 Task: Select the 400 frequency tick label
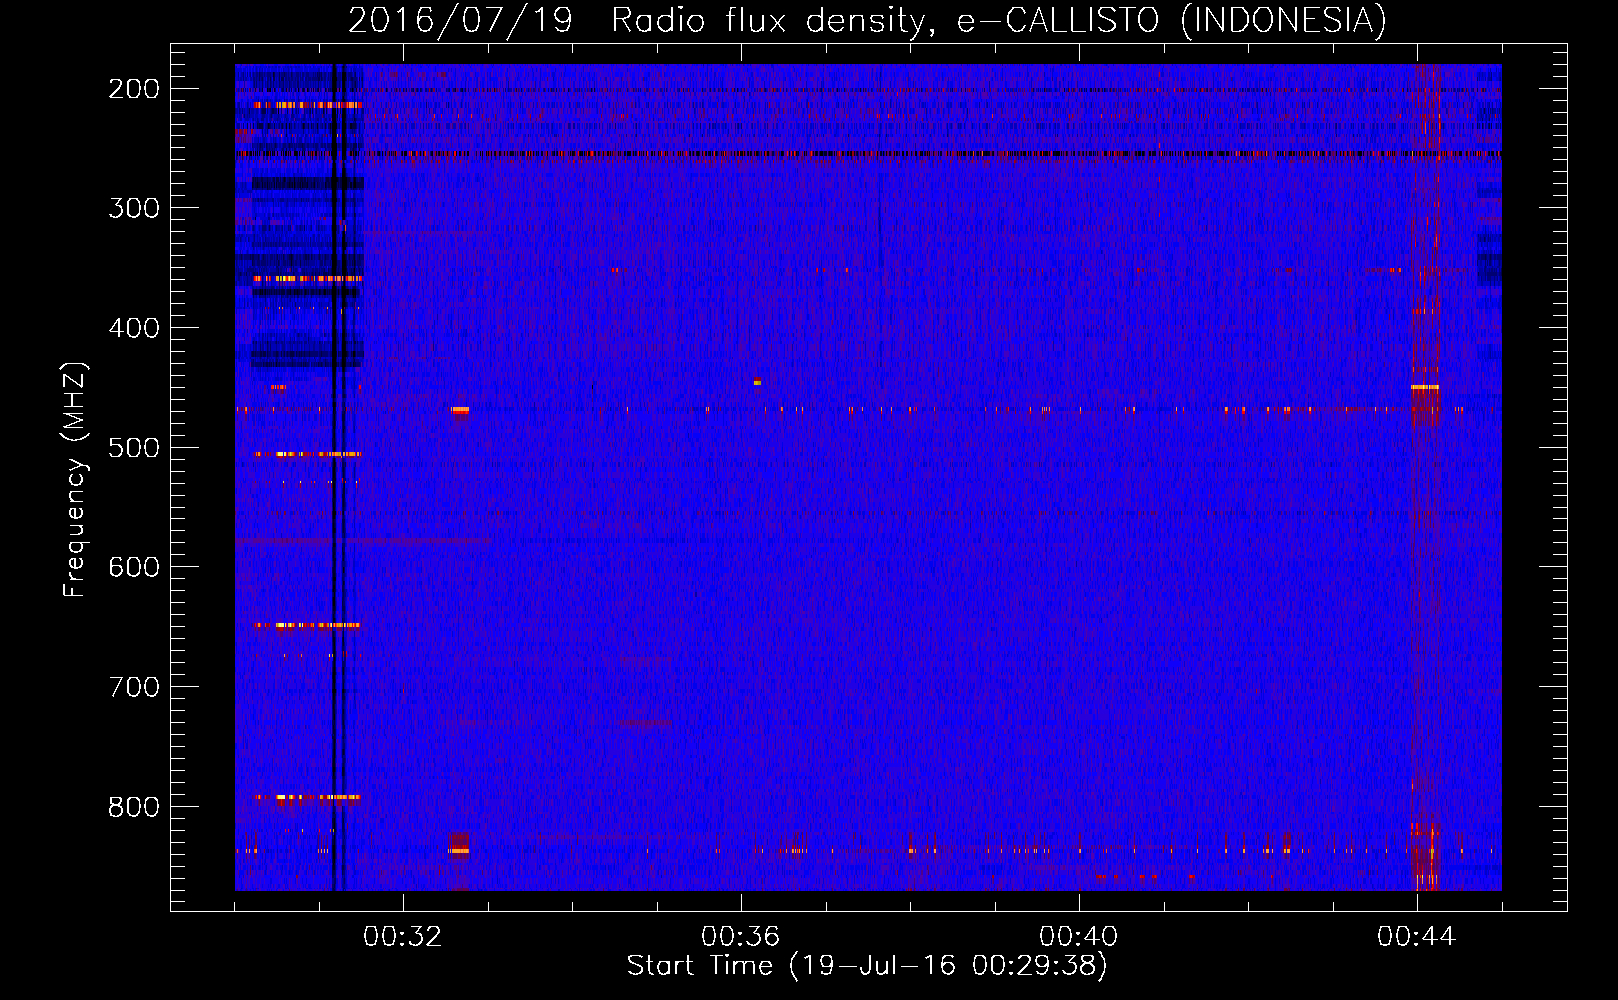pyautogui.click(x=134, y=328)
